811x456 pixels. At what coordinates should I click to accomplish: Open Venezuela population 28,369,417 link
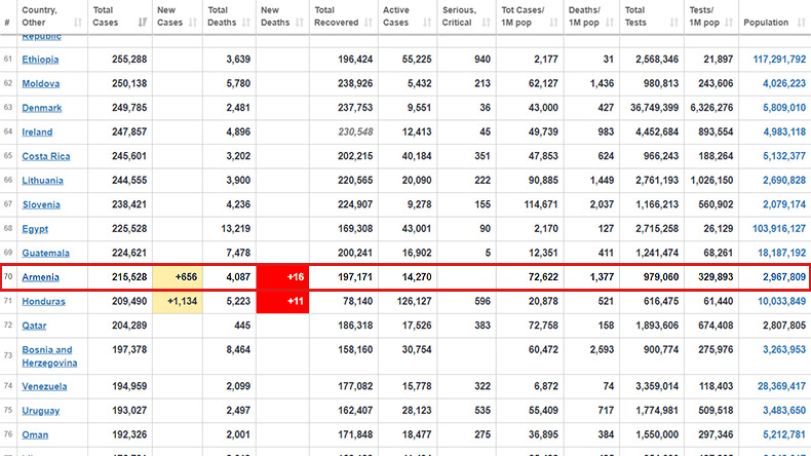[x=782, y=386]
